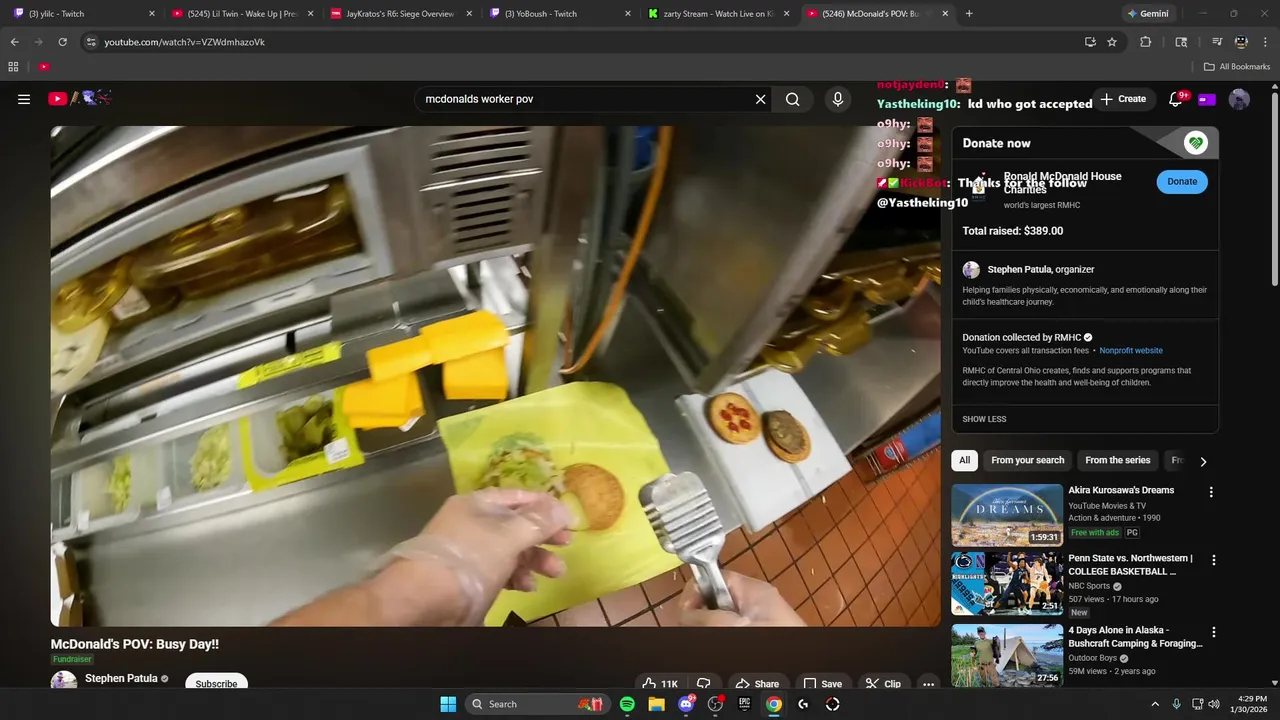Open the clock and date in taskbar
The height and width of the screenshot is (720, 1280).
point(1251,704)
